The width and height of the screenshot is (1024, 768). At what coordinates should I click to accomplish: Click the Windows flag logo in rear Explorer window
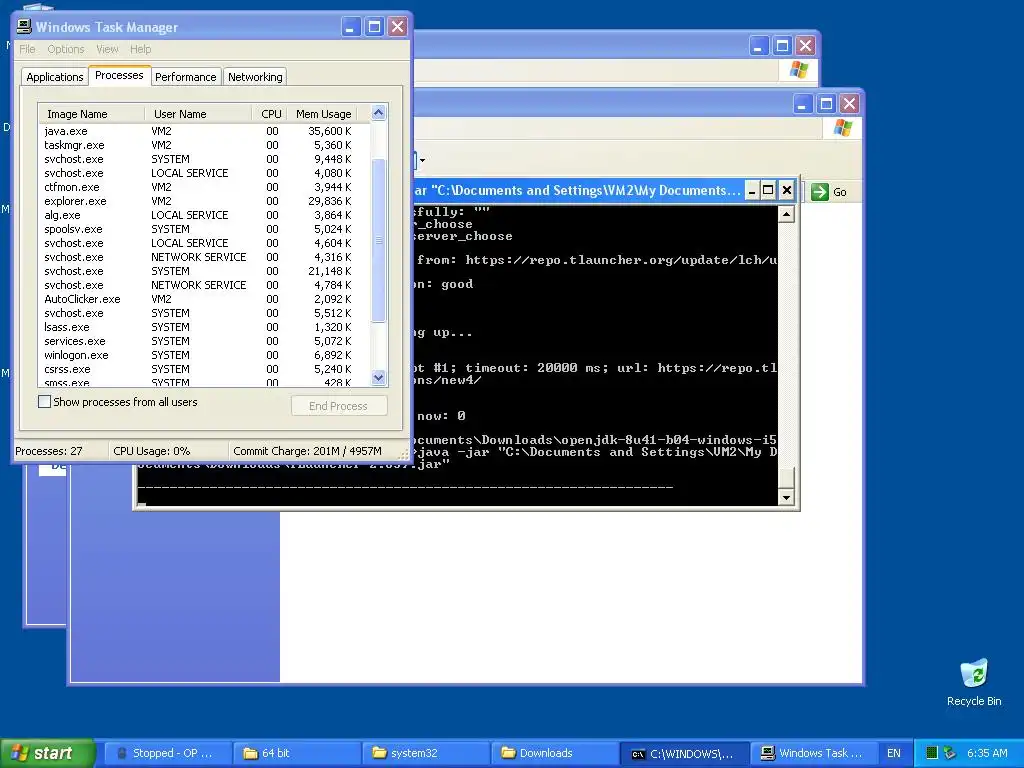click(x=798, y=70)
